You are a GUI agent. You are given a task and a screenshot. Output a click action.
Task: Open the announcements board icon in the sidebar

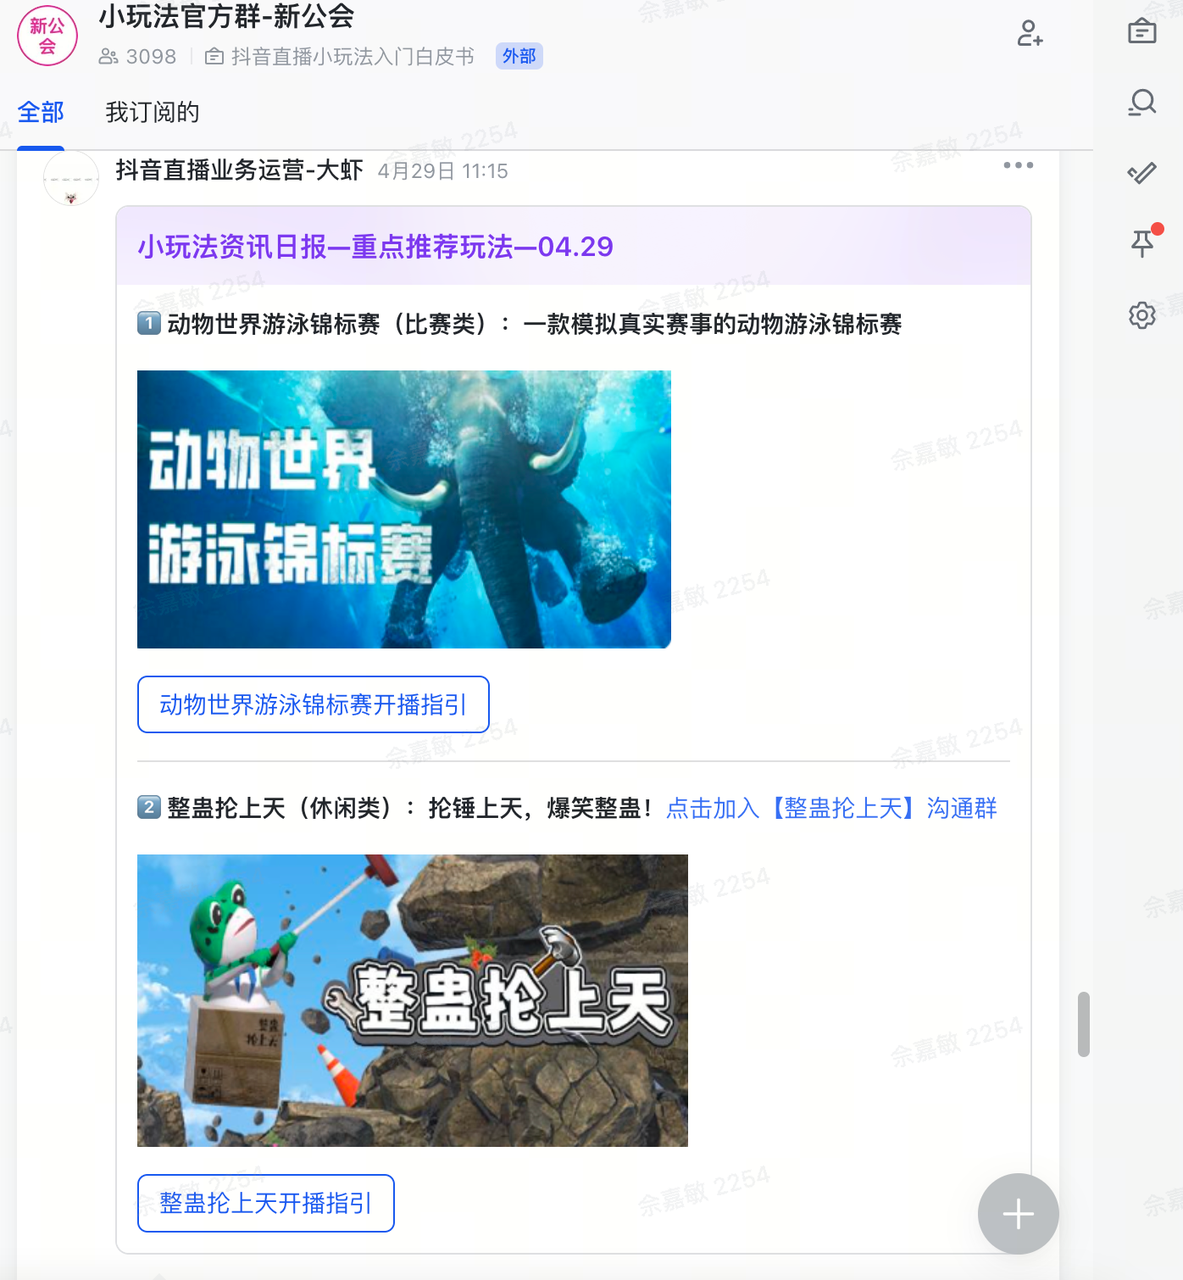click(x=1142, y=31)
